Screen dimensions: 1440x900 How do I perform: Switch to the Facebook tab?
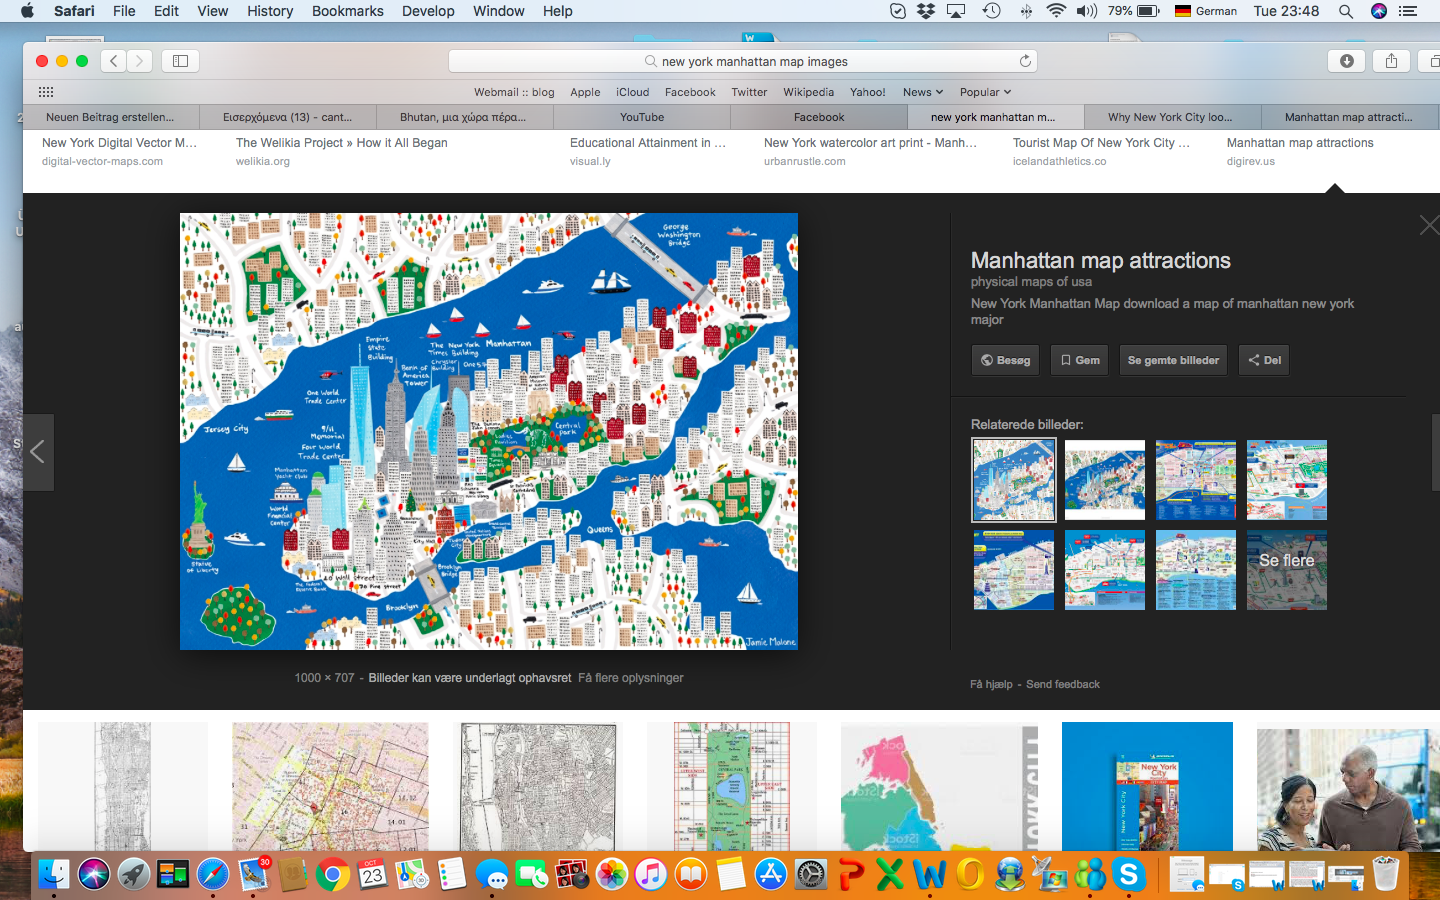[819, 117]
